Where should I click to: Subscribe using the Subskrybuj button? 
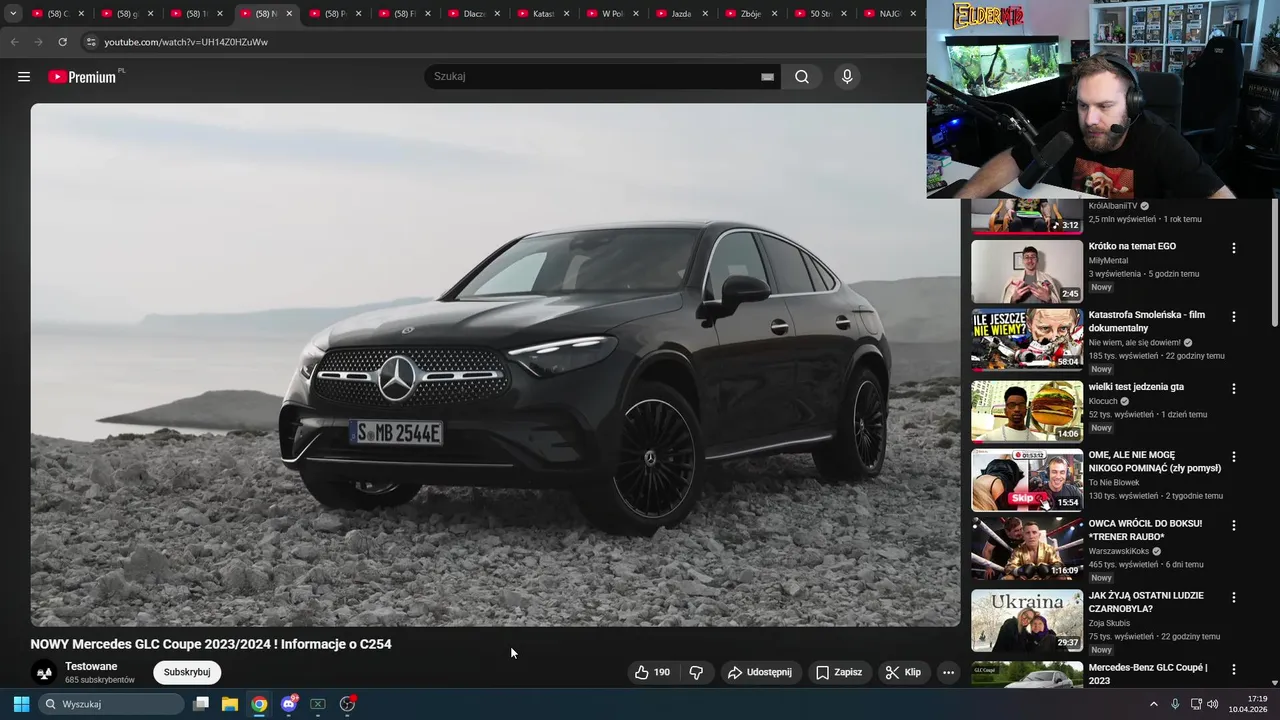click(x=187, y=672)
